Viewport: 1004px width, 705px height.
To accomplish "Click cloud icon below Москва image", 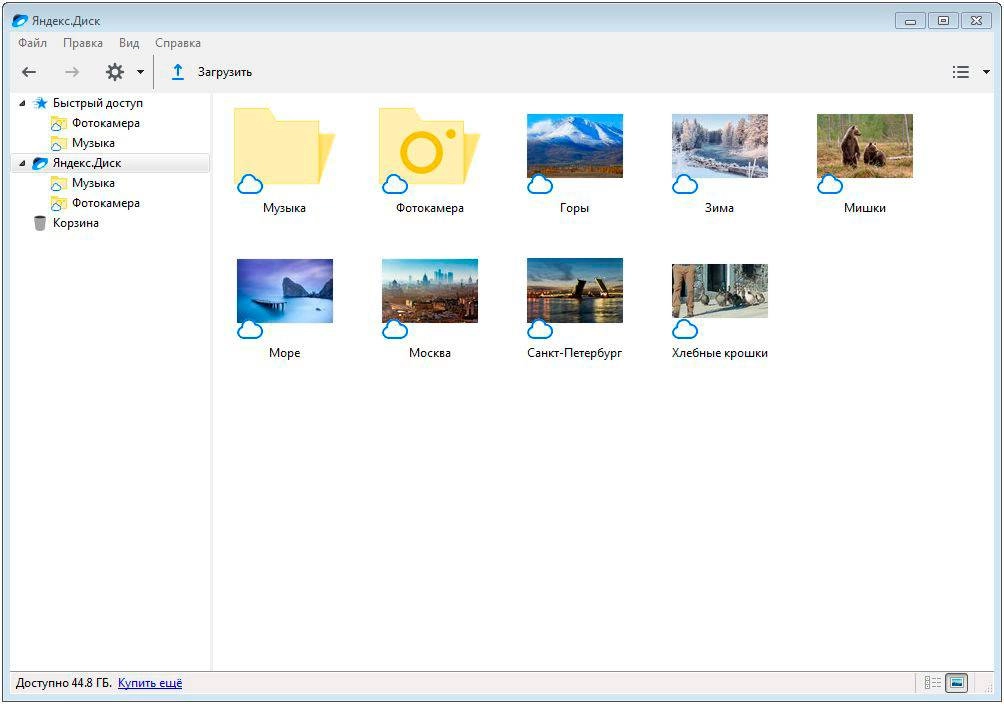I will 395,329.
